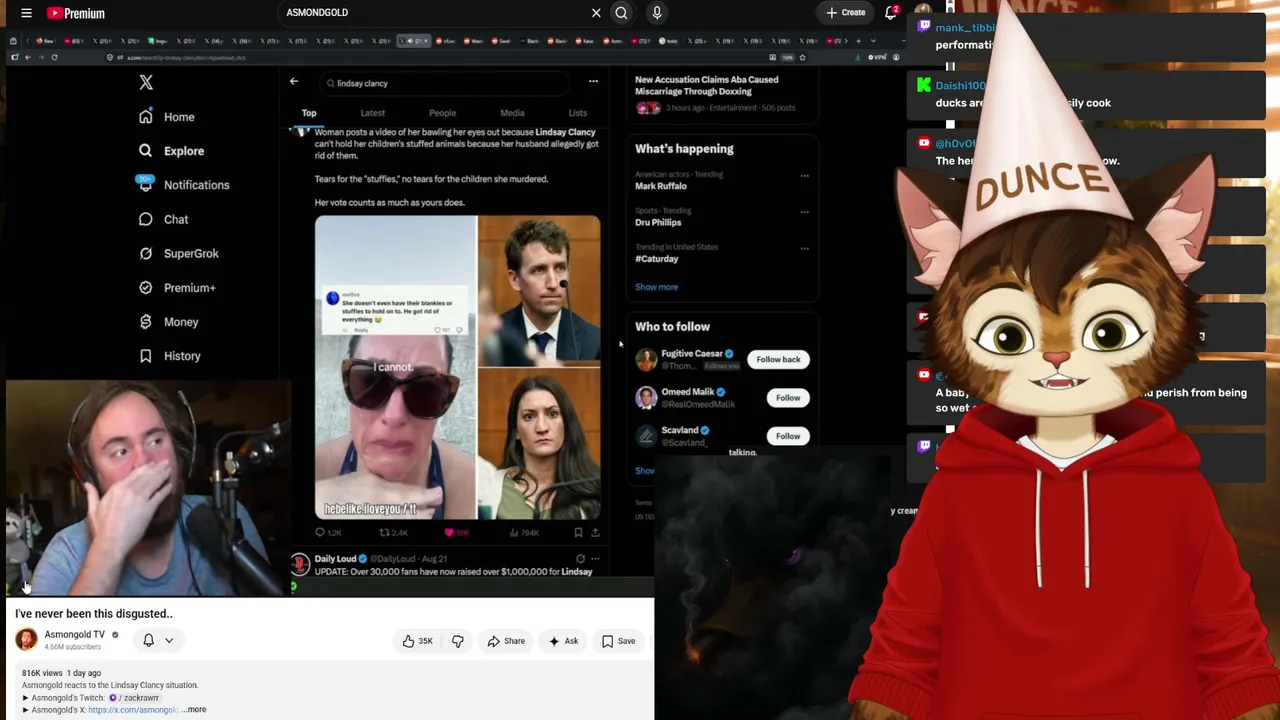
Task: Open the YouTube hamburger guide menu
Action: point(27,13)
